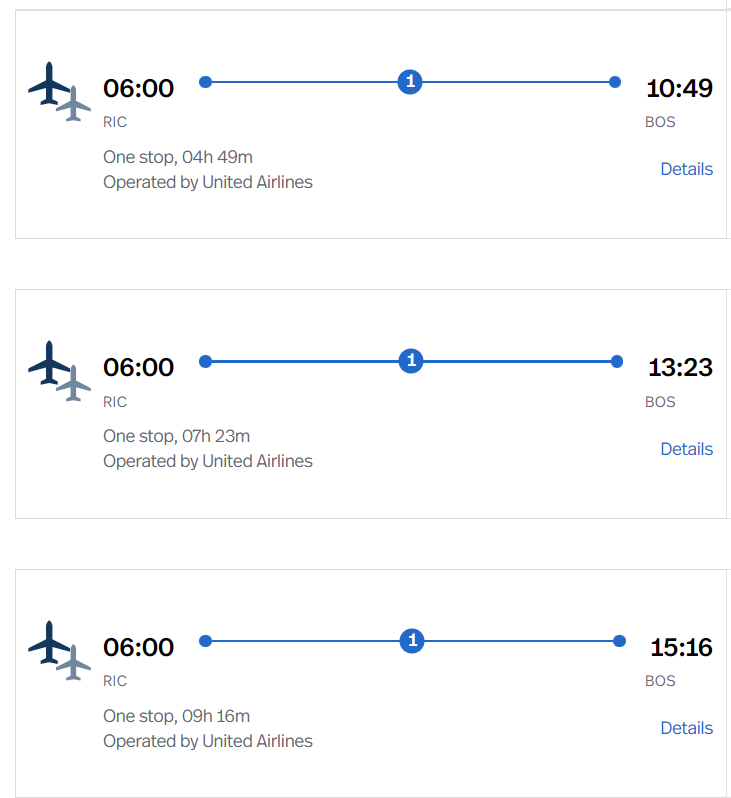Click the airplane icon on the 13:23 arrival flight
Image resolution: width=731 pixels, height=798 pixels.
point(58,369)
